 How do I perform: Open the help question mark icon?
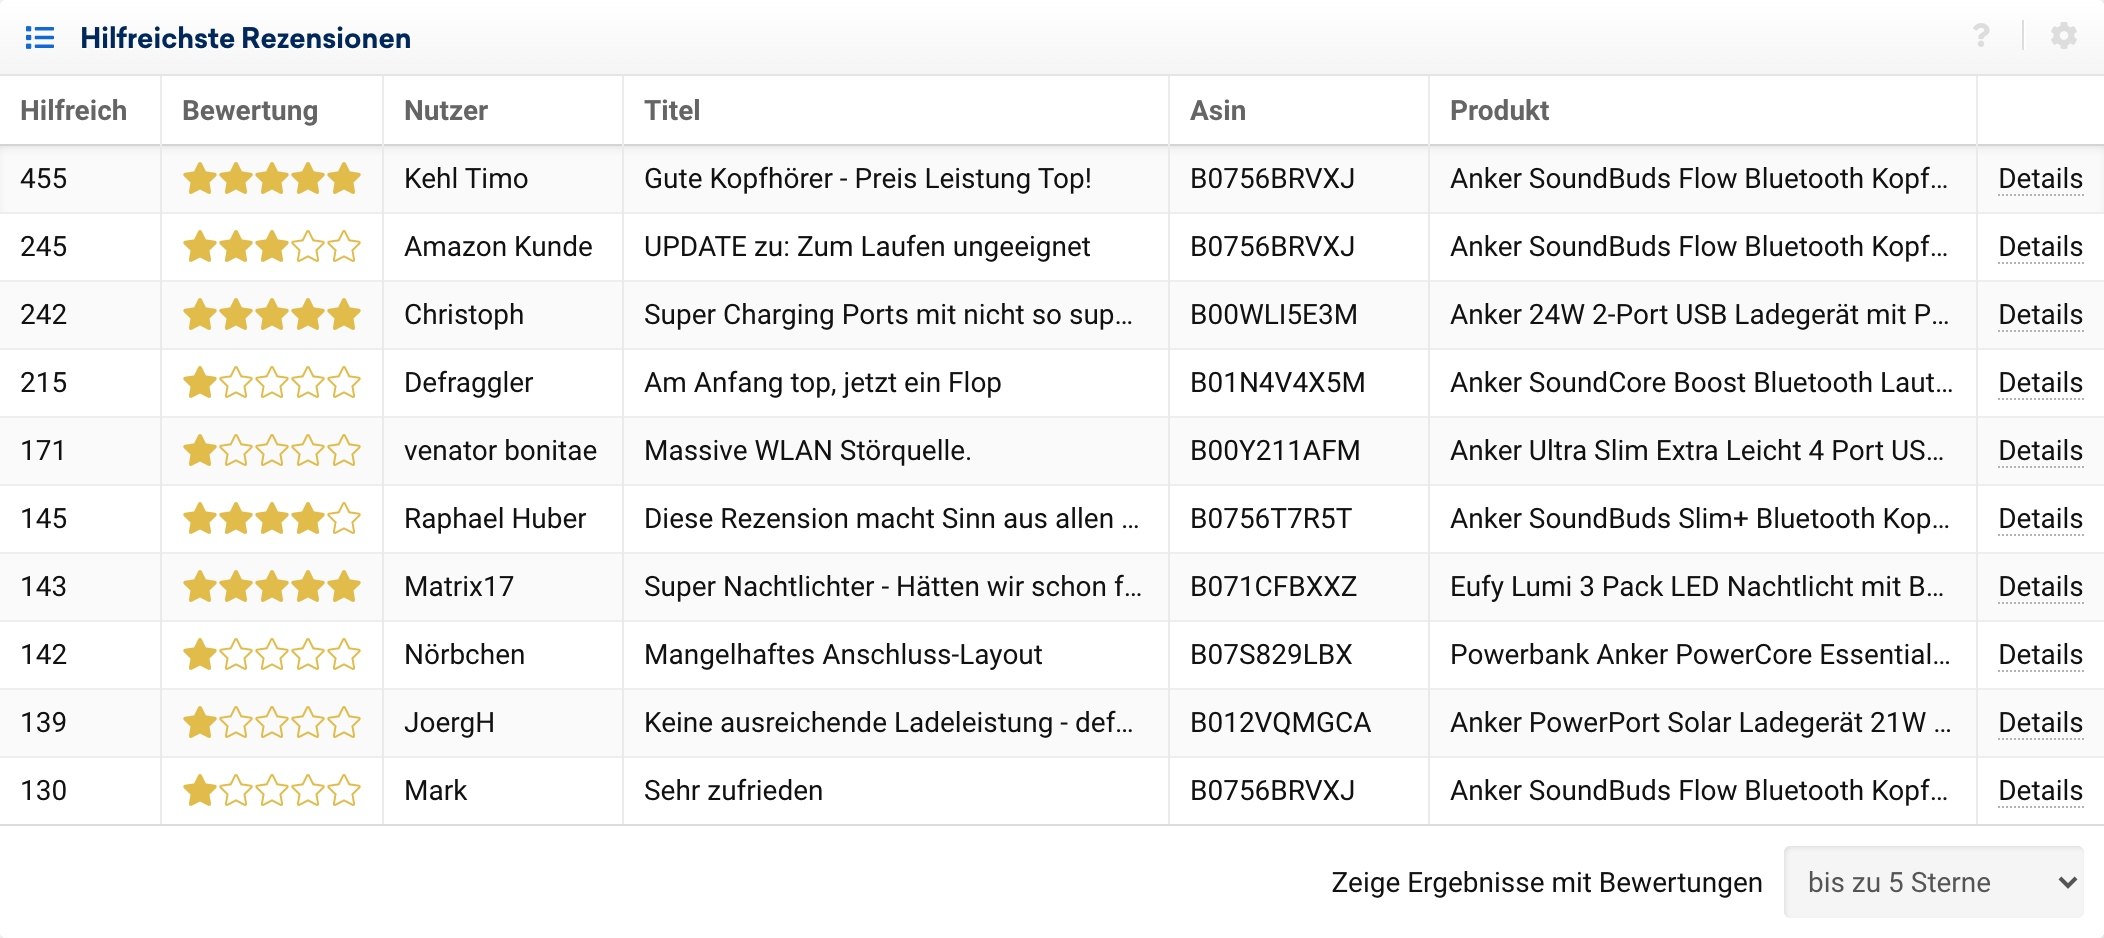point(1981,37)
